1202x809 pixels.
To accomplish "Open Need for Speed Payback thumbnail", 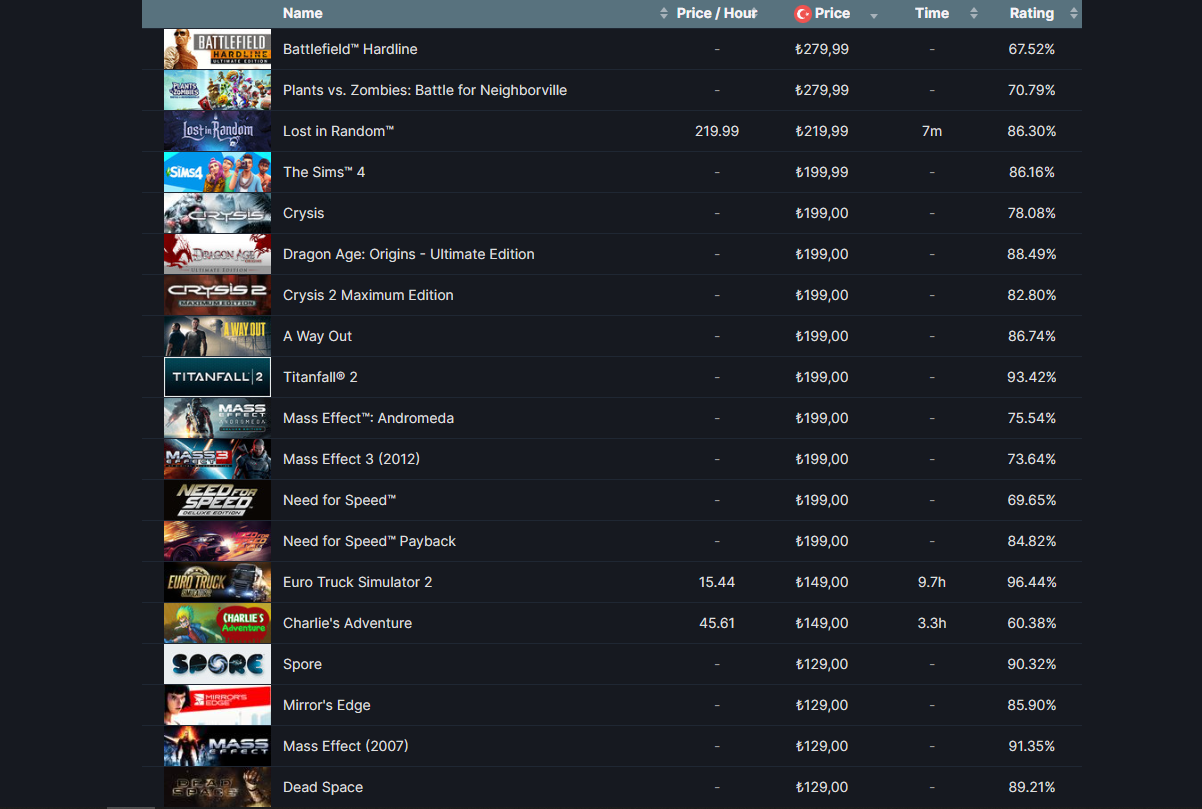I will coord(217,541).
